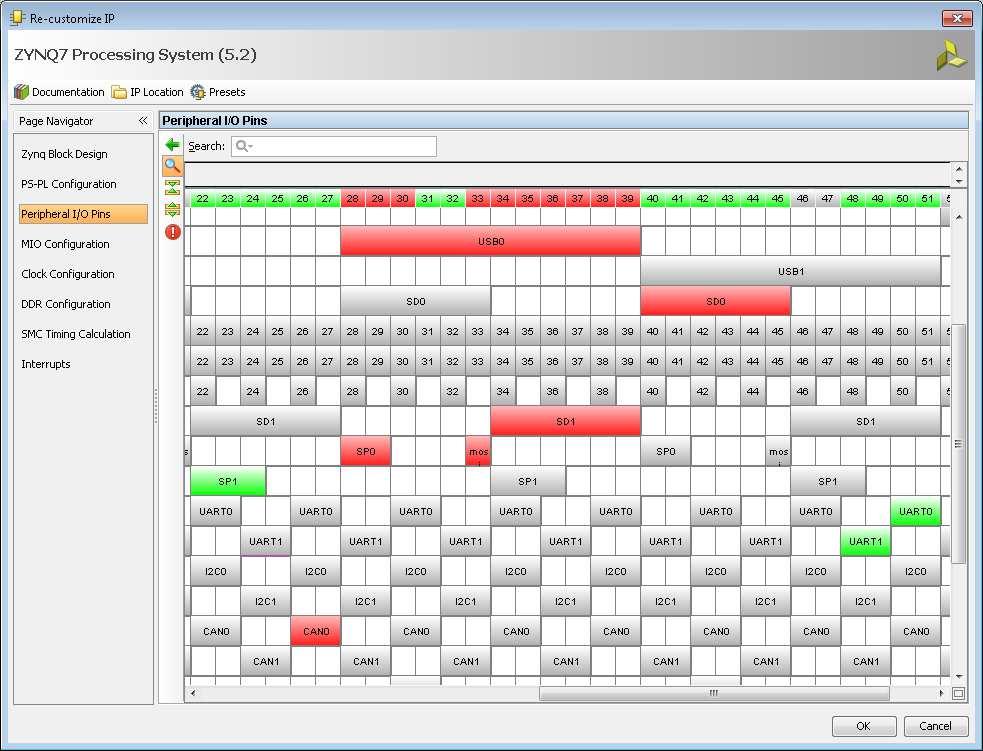Click the horizontal scrollbar thumb
Image resolution: width=983 pixels, height=751 pixels.
coord(714,693)
